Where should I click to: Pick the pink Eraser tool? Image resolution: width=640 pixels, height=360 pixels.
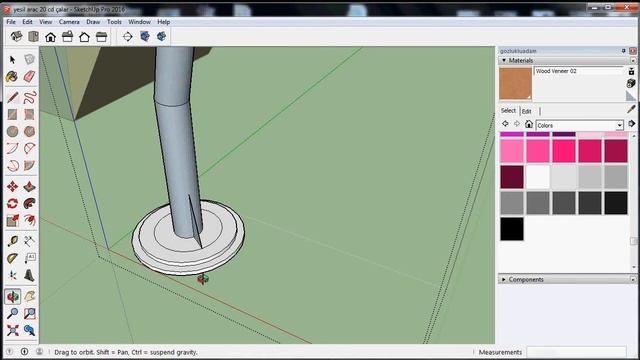point(29,76)
